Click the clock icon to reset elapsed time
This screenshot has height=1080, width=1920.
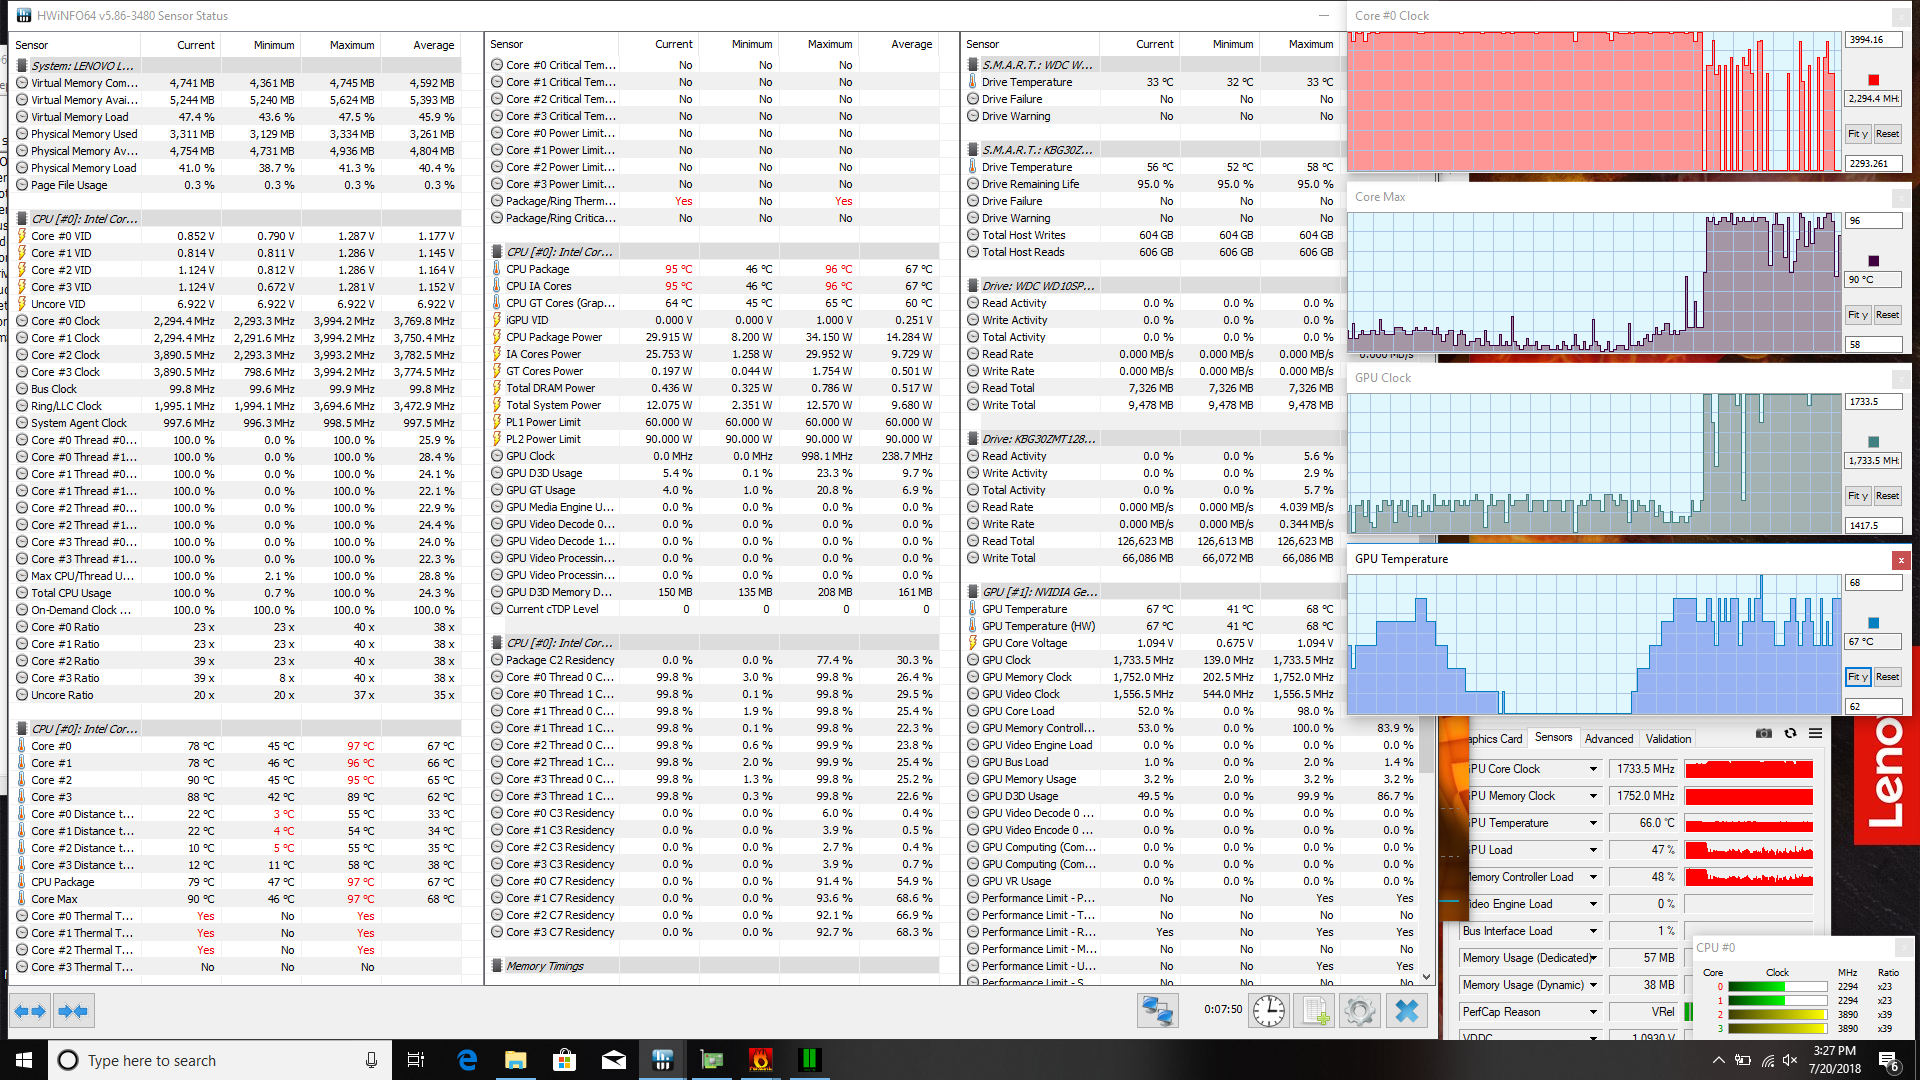pos(1268,1011)
